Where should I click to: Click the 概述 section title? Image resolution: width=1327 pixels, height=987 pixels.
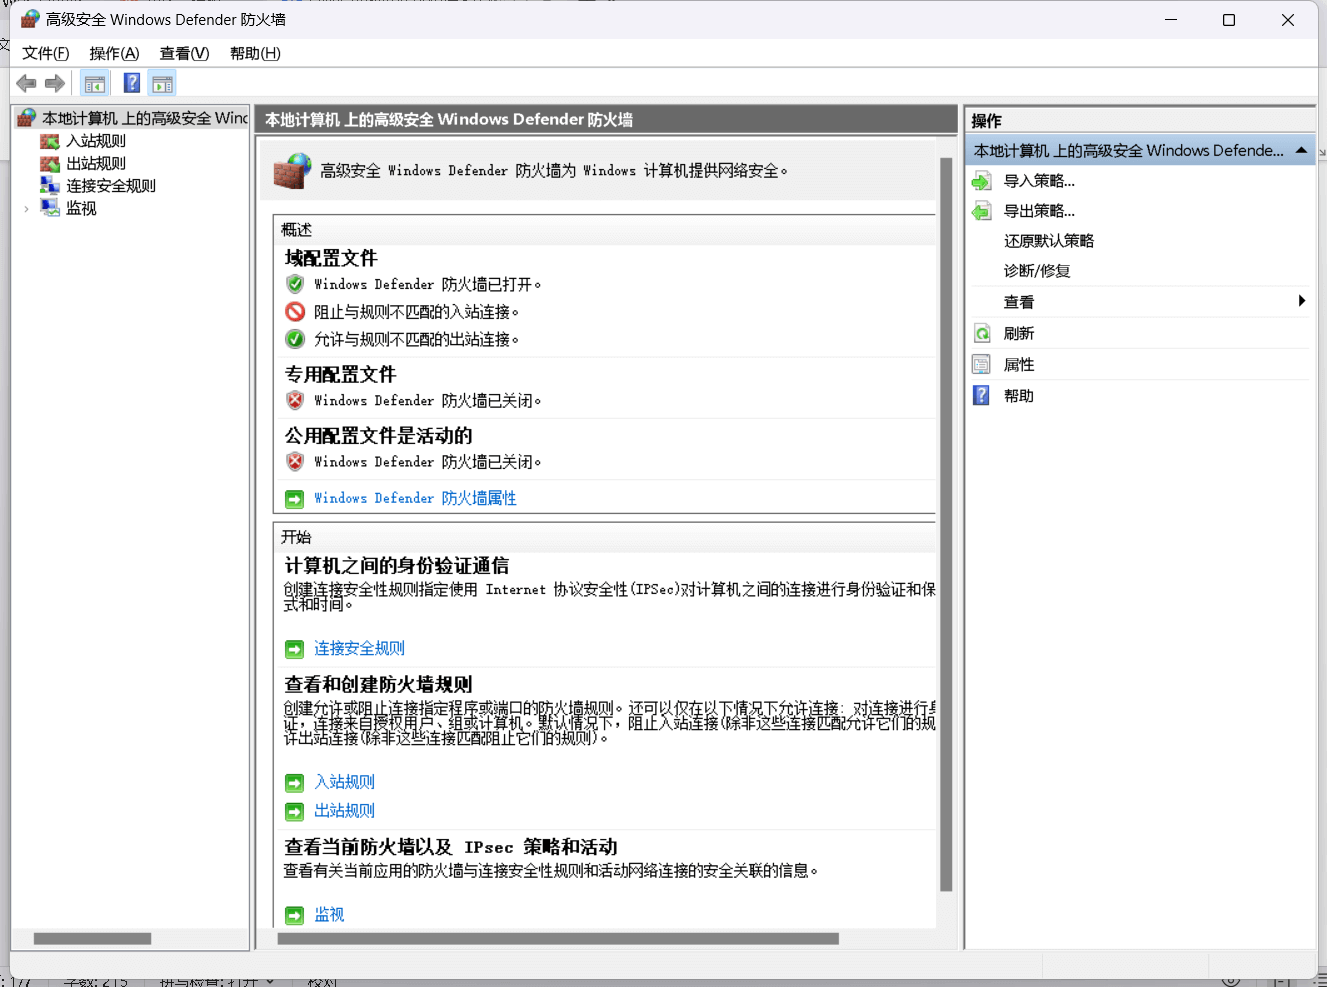tap(296, 230)
